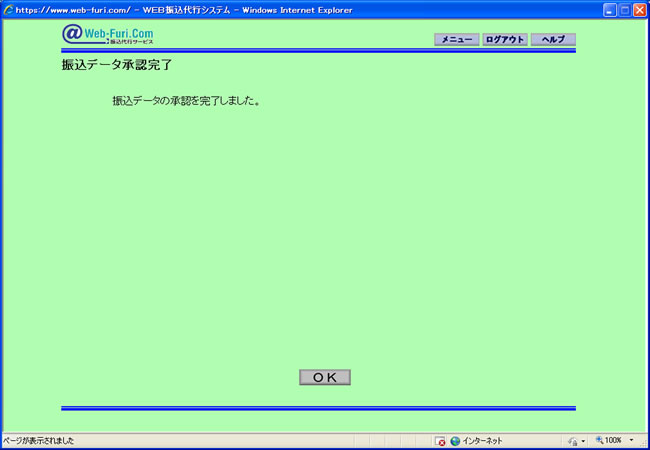
Task: Click the Web-Furi.Com logo
Action: coord(107,34)
